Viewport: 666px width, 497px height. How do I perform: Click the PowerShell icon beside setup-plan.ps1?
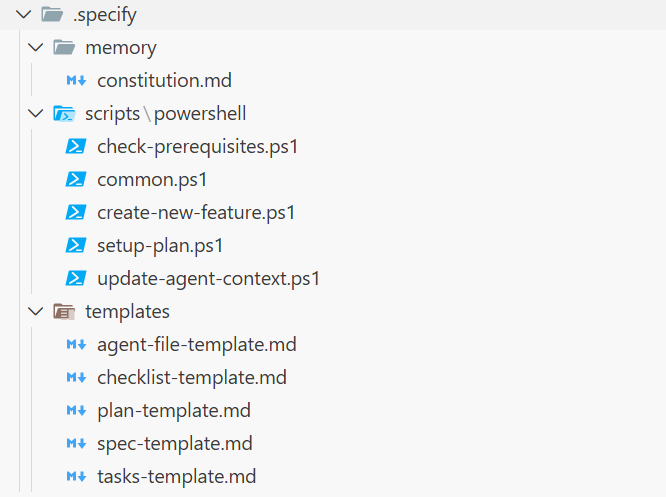[x=76, y=246]
